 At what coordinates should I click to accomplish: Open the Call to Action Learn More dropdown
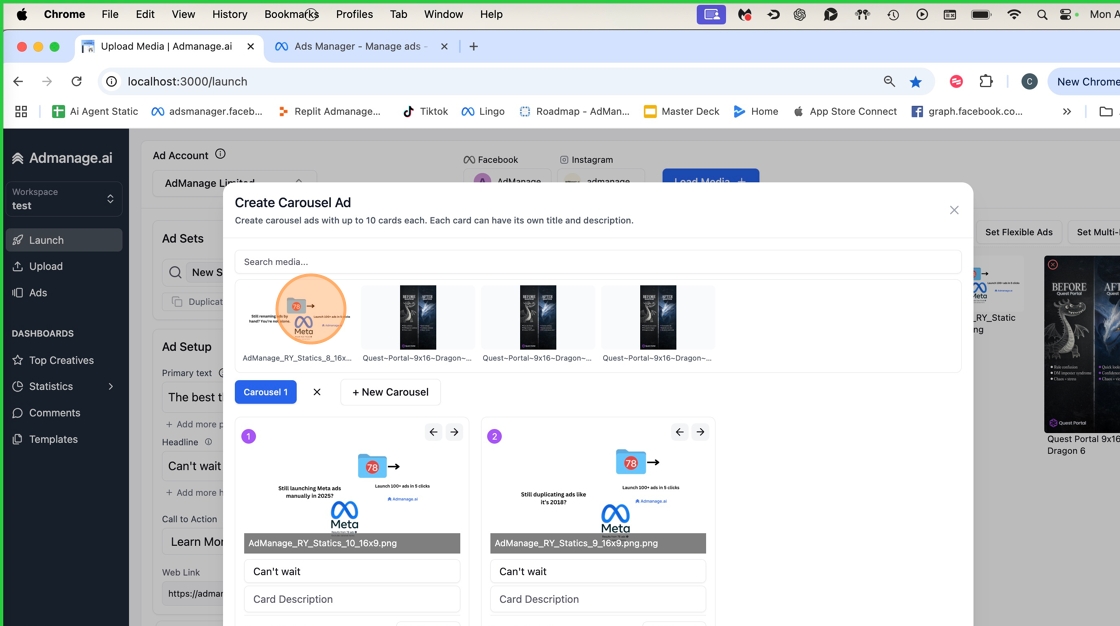193,542
